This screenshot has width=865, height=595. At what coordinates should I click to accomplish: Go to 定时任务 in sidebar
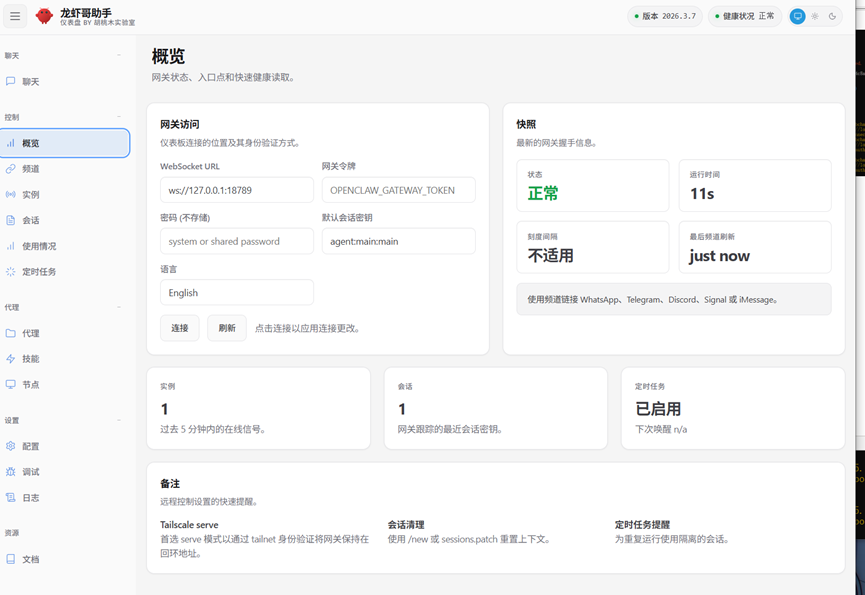click(38, 272)
